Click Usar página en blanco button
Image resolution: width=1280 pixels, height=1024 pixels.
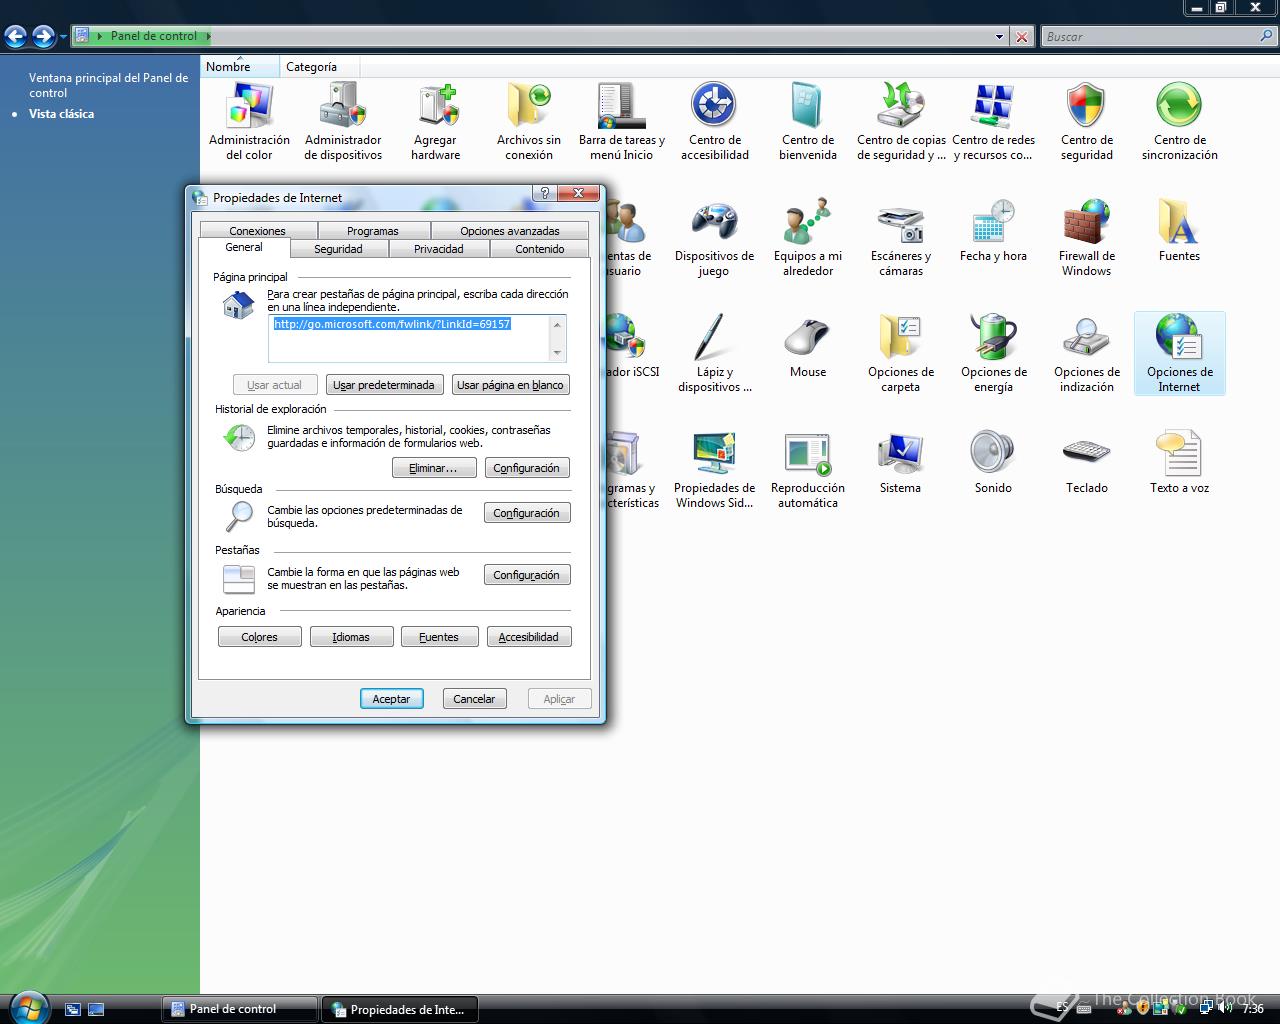coord(510,385)
